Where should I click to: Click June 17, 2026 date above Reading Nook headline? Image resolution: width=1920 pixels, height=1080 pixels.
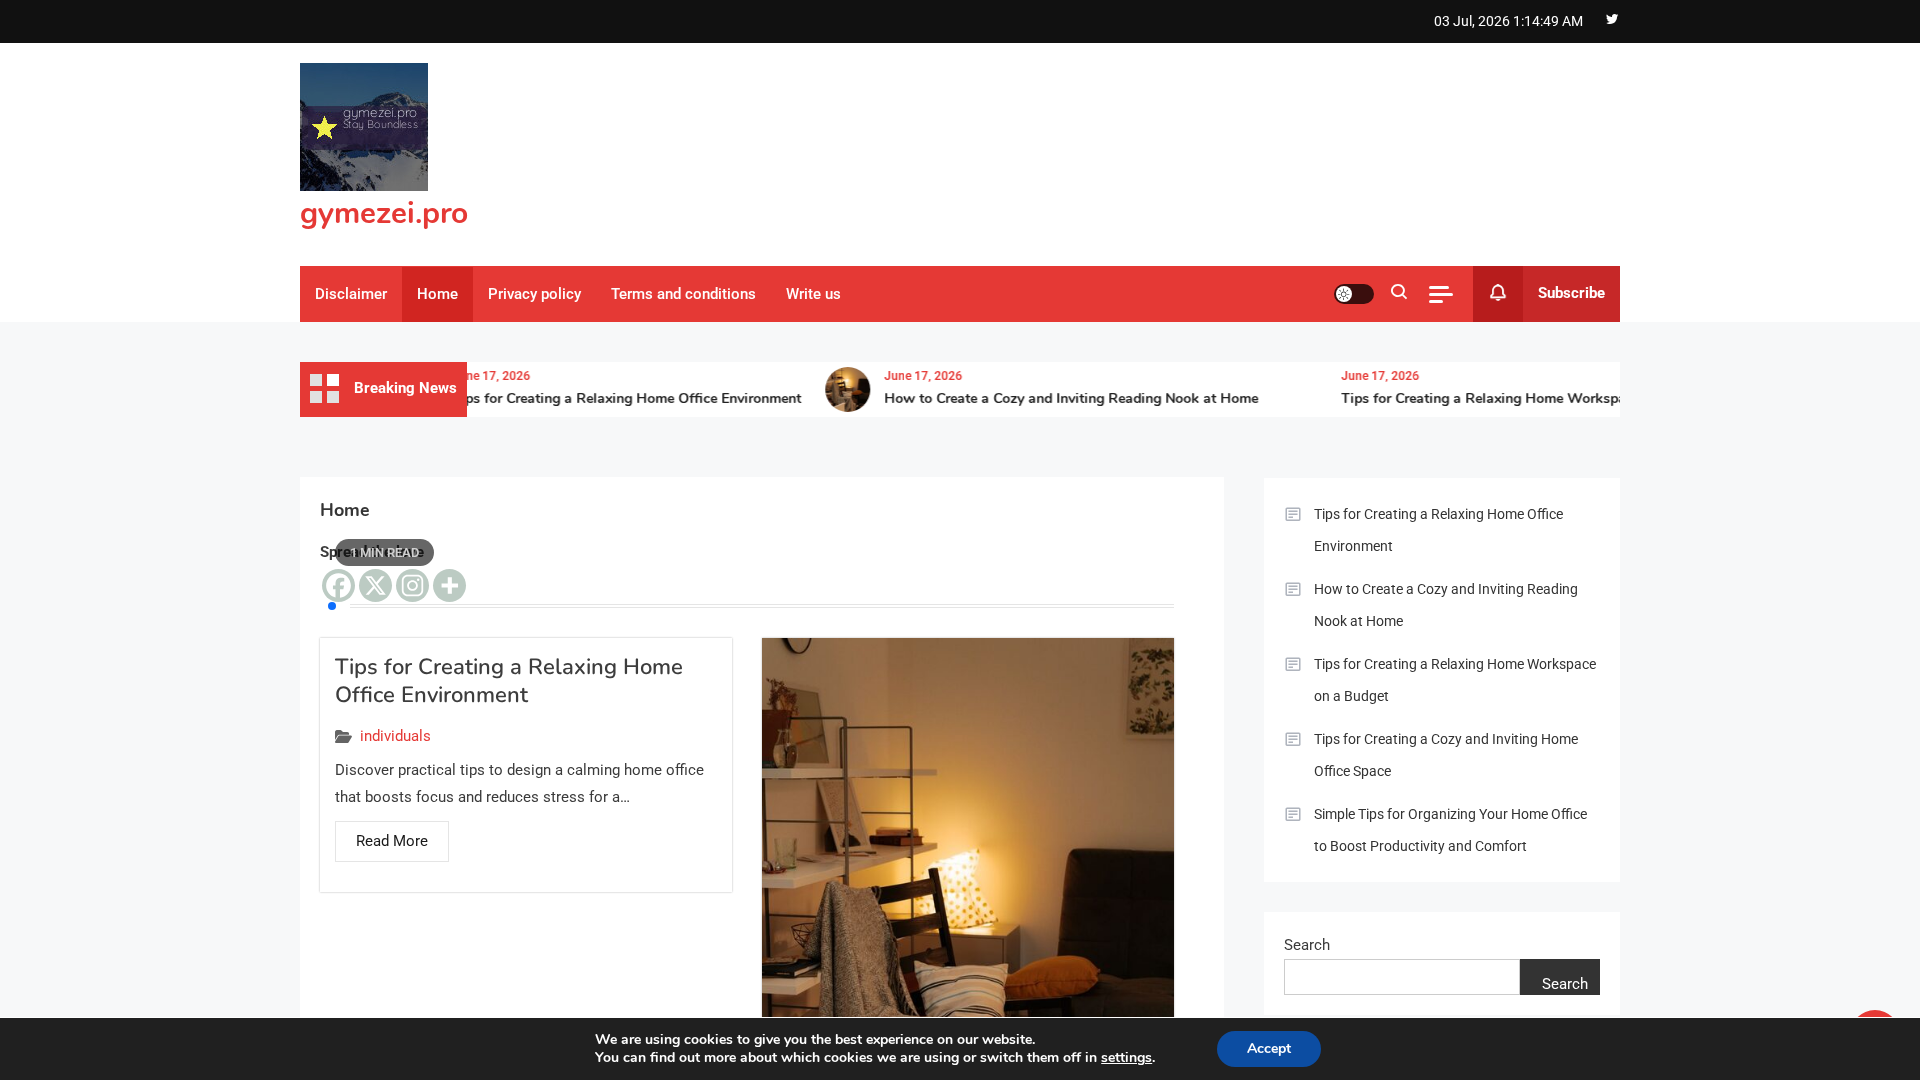coord(923,376)
